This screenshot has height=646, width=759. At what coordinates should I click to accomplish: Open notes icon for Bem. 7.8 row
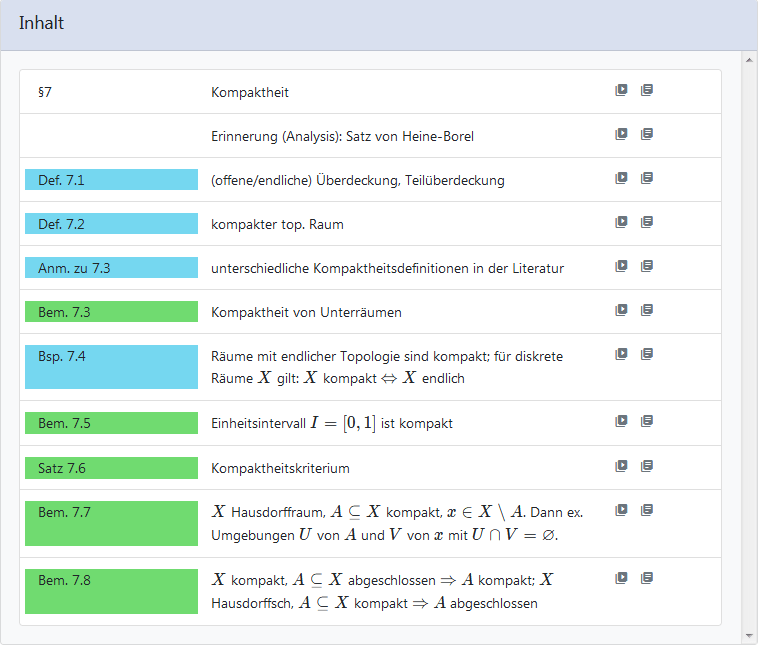pyautogui.click(x=647, y=578)
